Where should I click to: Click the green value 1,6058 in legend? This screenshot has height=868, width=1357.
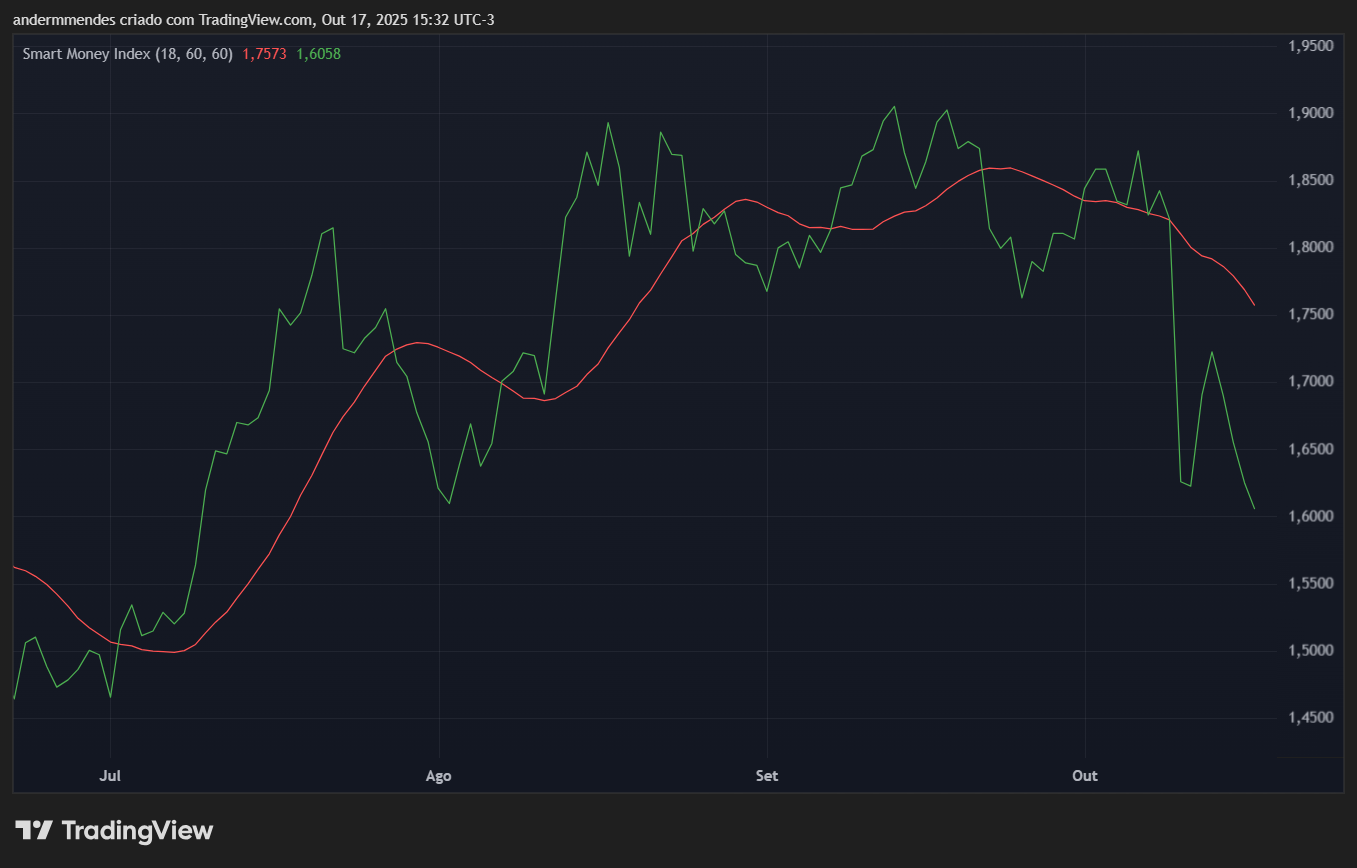pos(318,54)
